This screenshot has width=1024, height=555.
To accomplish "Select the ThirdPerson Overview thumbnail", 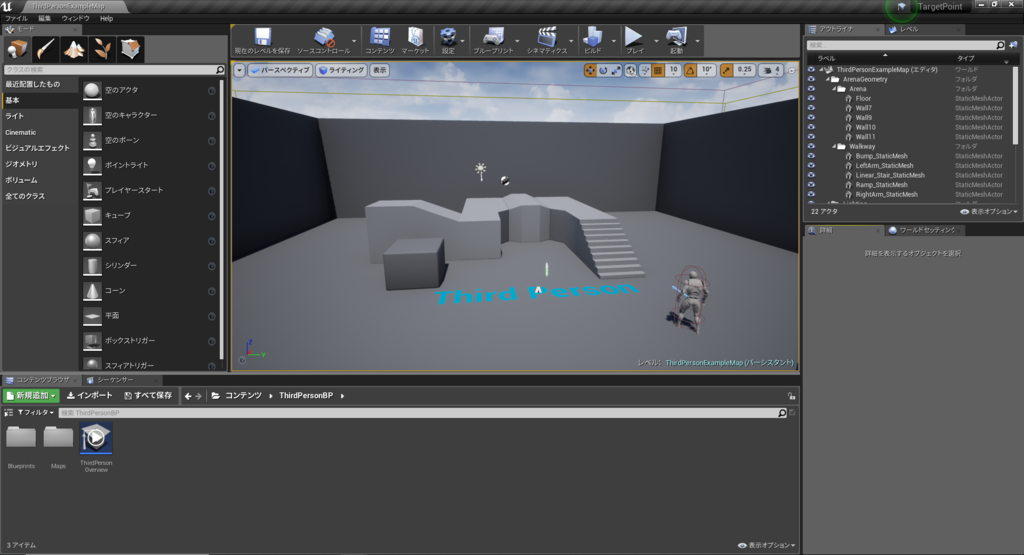I will coord(96,437).
